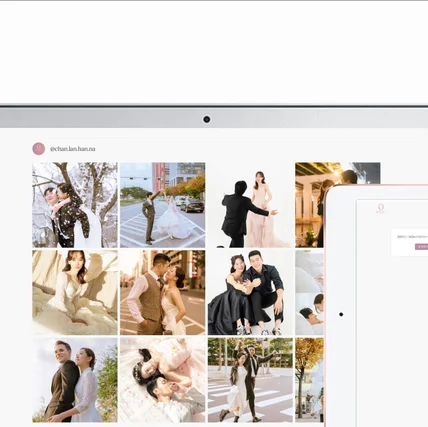Open the Western groom embracing bride photo
Image resolution: width=428 pixels, height=427 pixels.
[75, 380]
